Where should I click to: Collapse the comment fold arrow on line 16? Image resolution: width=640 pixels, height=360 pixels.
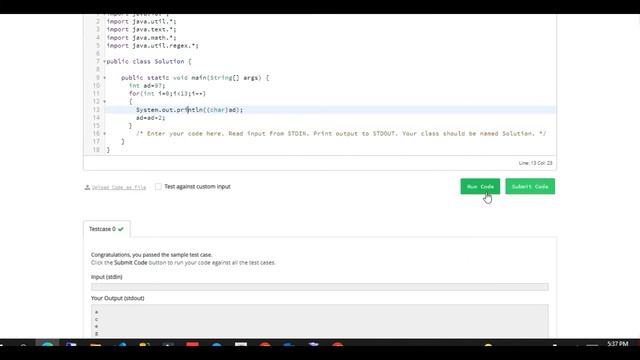tap(104, 133)
